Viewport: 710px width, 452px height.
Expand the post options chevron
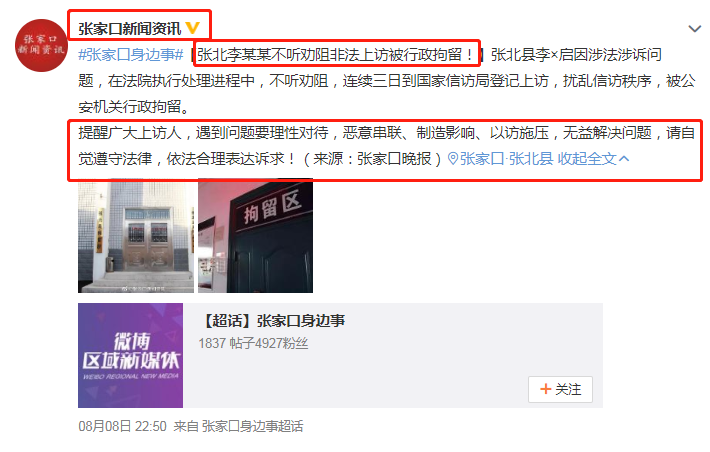tap(694, 29)
